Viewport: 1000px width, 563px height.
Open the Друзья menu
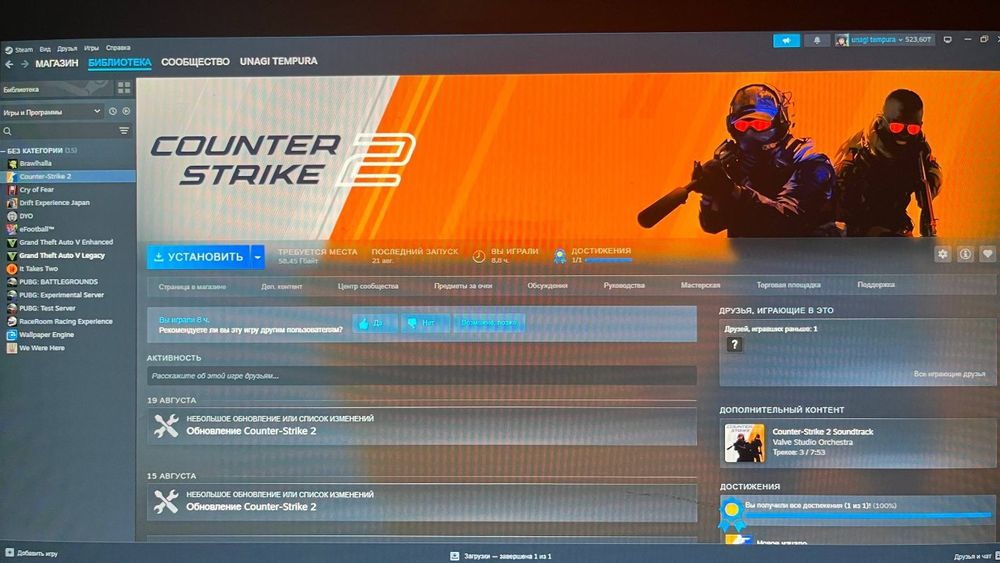pyautogui.click(x=67, y=48)
